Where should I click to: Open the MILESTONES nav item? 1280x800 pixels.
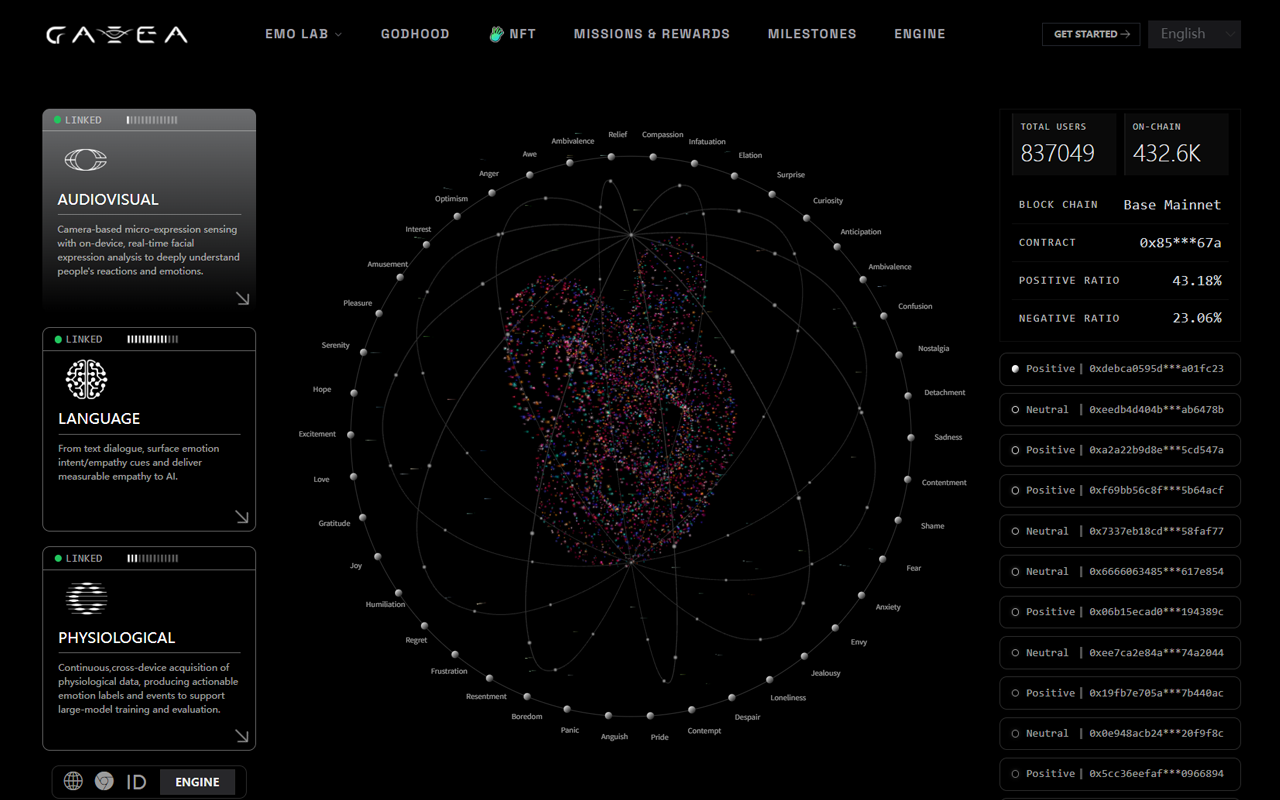pyautogui.click(x=812, y=34)
